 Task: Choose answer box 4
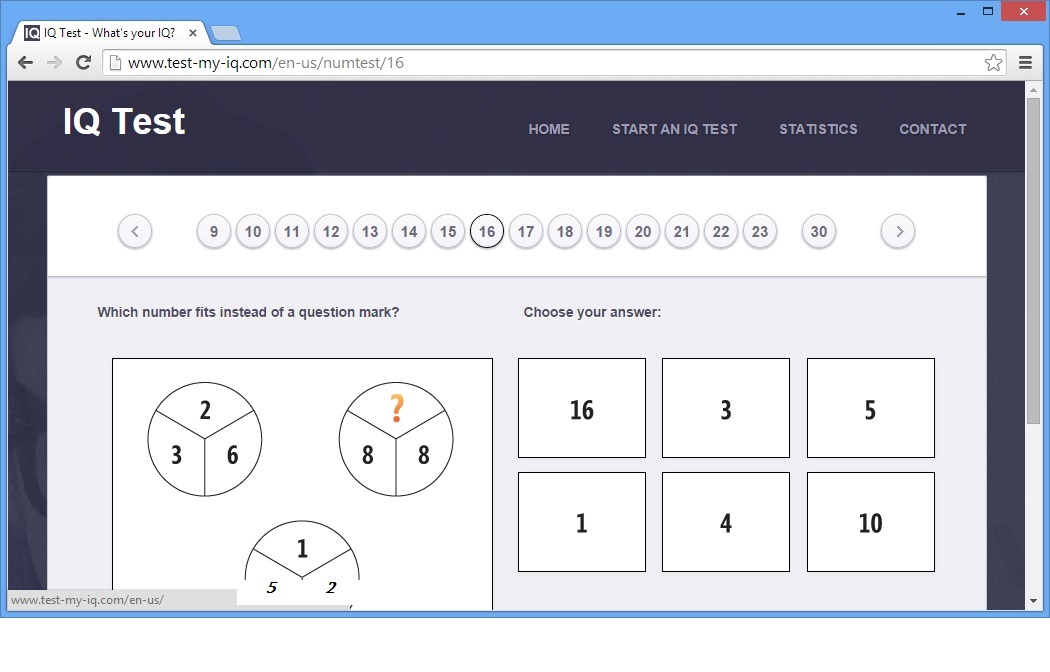[726, 522]
